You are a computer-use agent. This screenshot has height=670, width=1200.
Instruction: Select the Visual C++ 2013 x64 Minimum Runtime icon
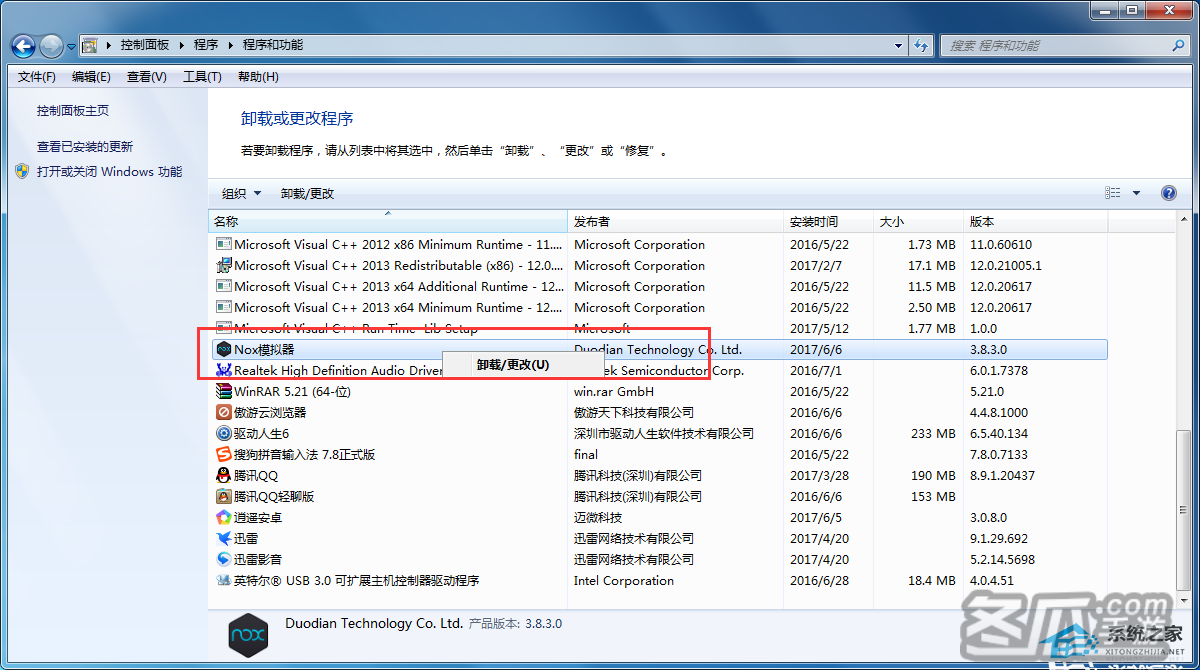coord(223,308)
